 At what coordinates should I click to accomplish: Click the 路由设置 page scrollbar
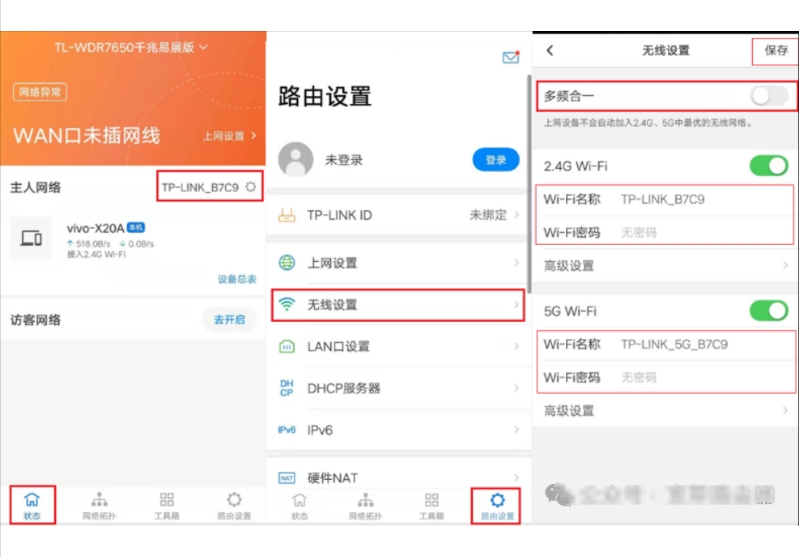(529, 184)
